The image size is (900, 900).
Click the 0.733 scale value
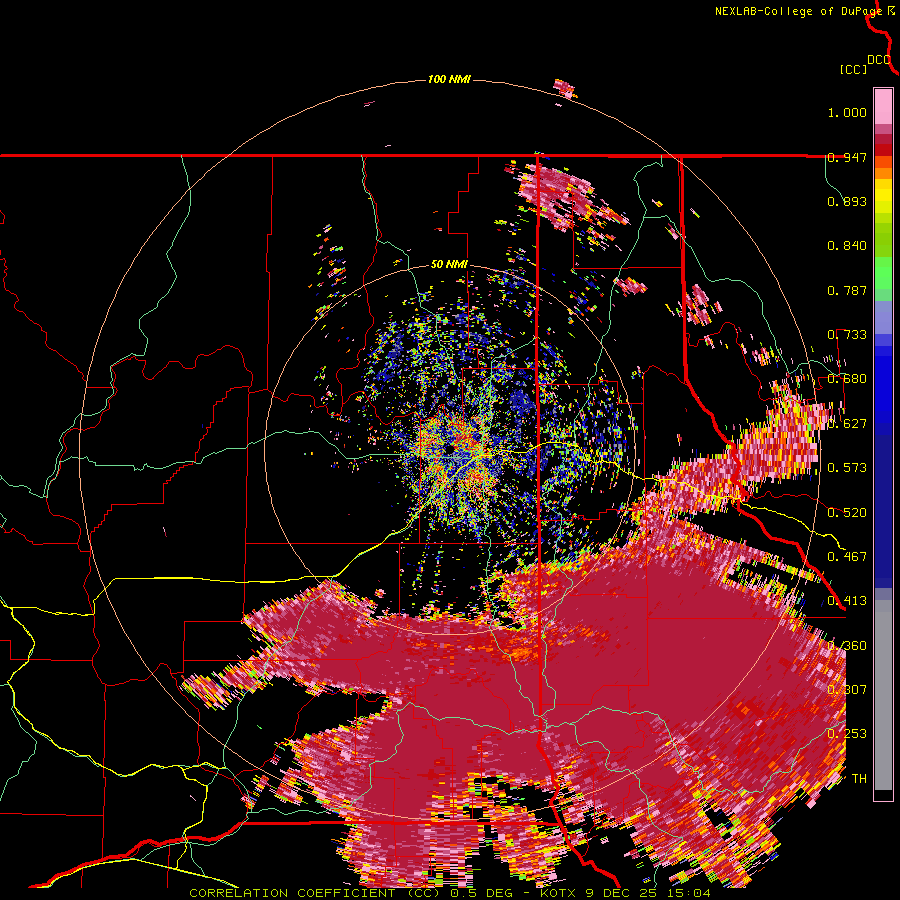[847, 335]
